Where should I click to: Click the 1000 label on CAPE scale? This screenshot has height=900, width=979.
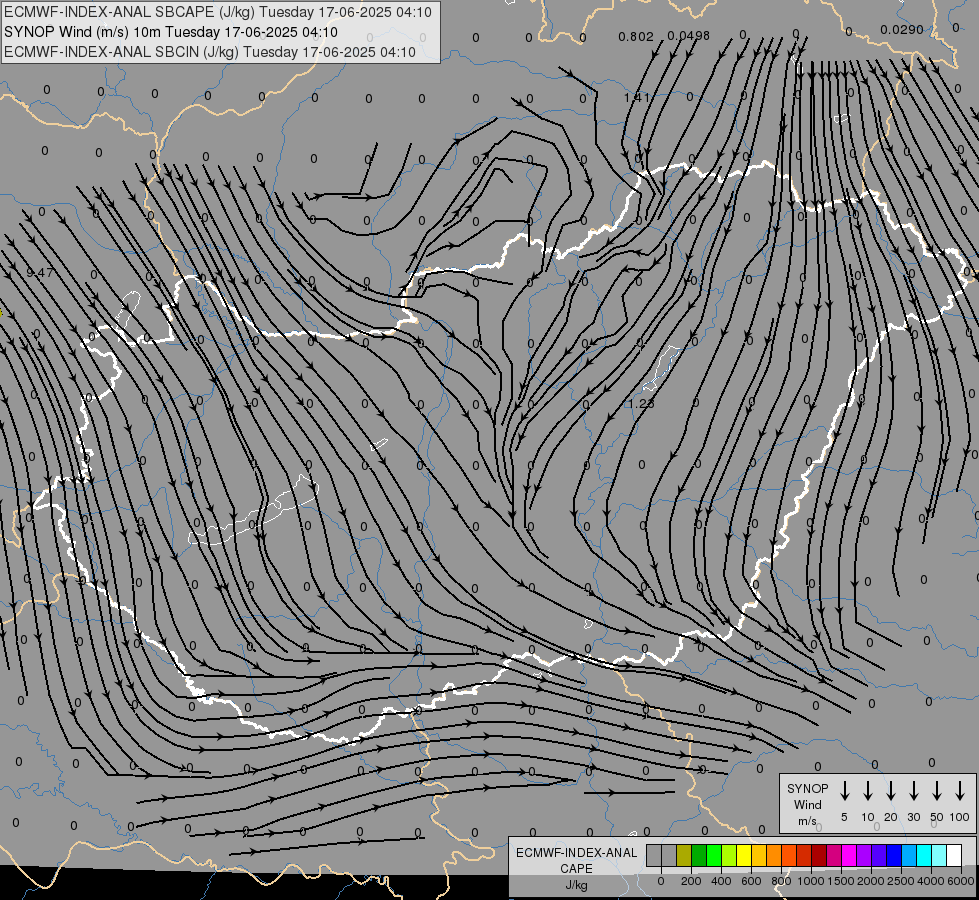tap(811, 881)
